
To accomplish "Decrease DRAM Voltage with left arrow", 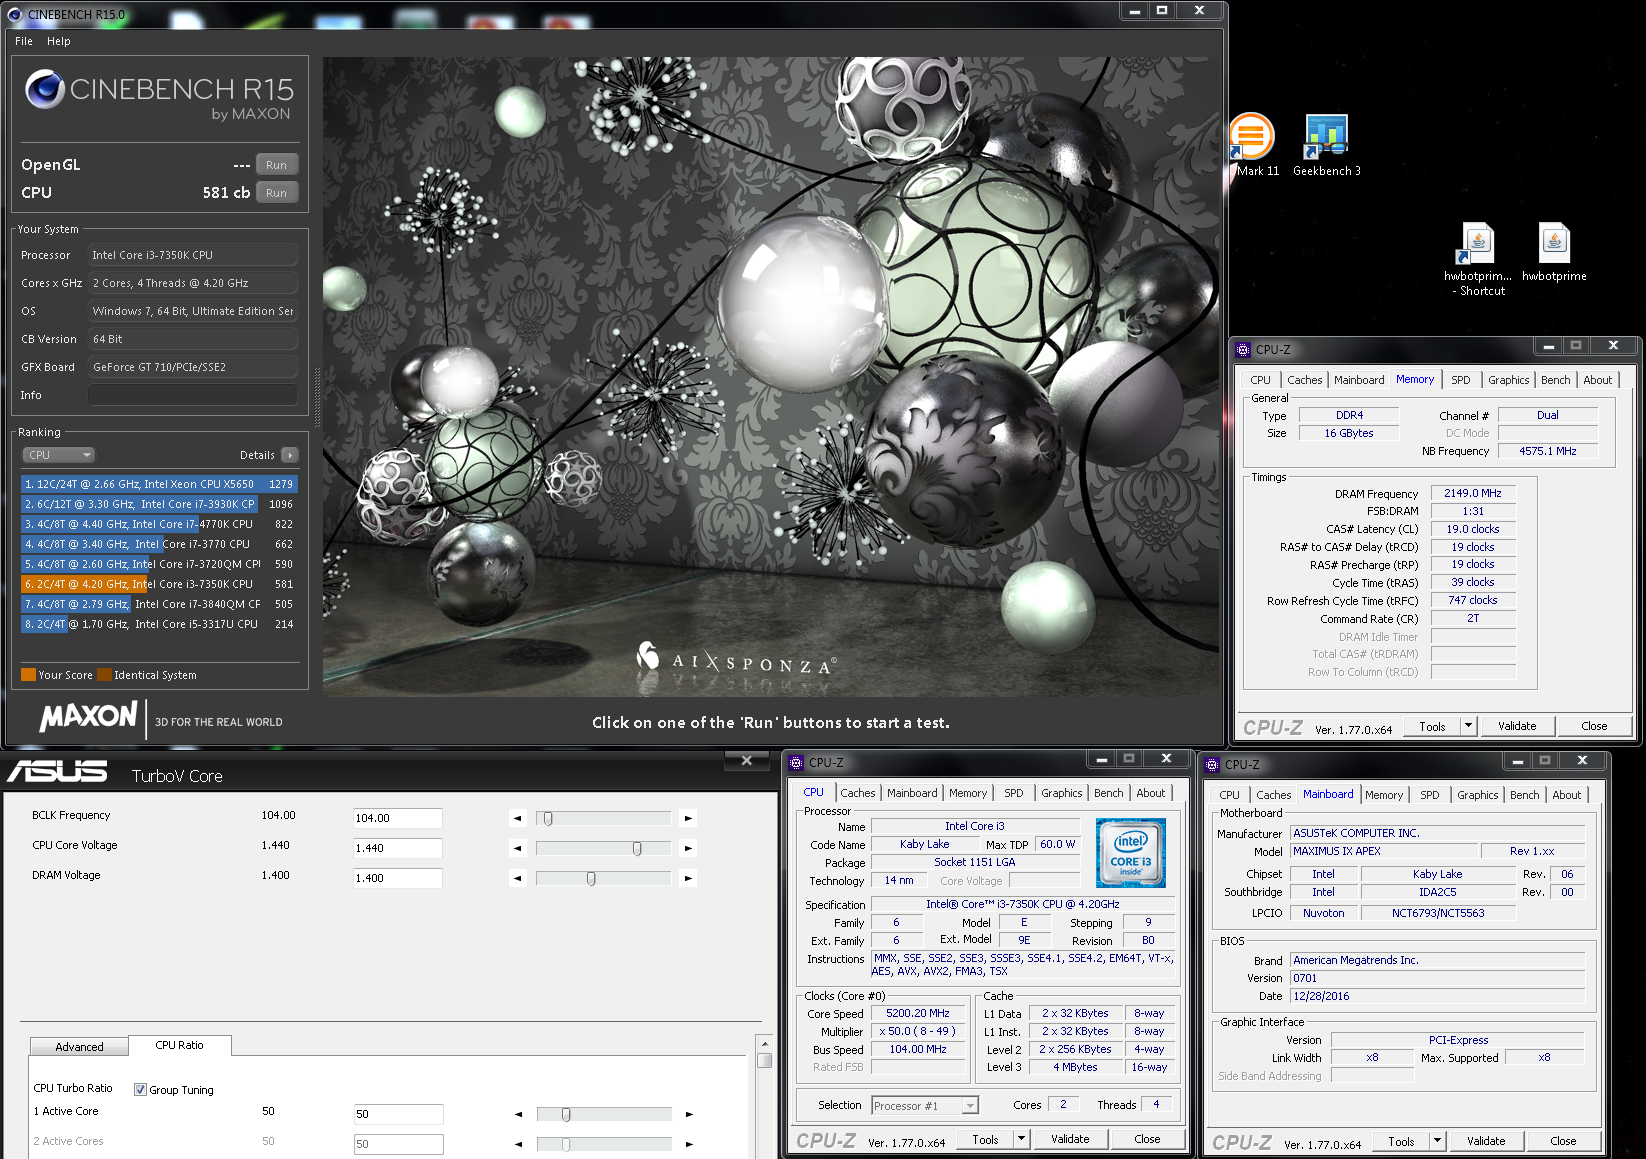I will [517, 878].
